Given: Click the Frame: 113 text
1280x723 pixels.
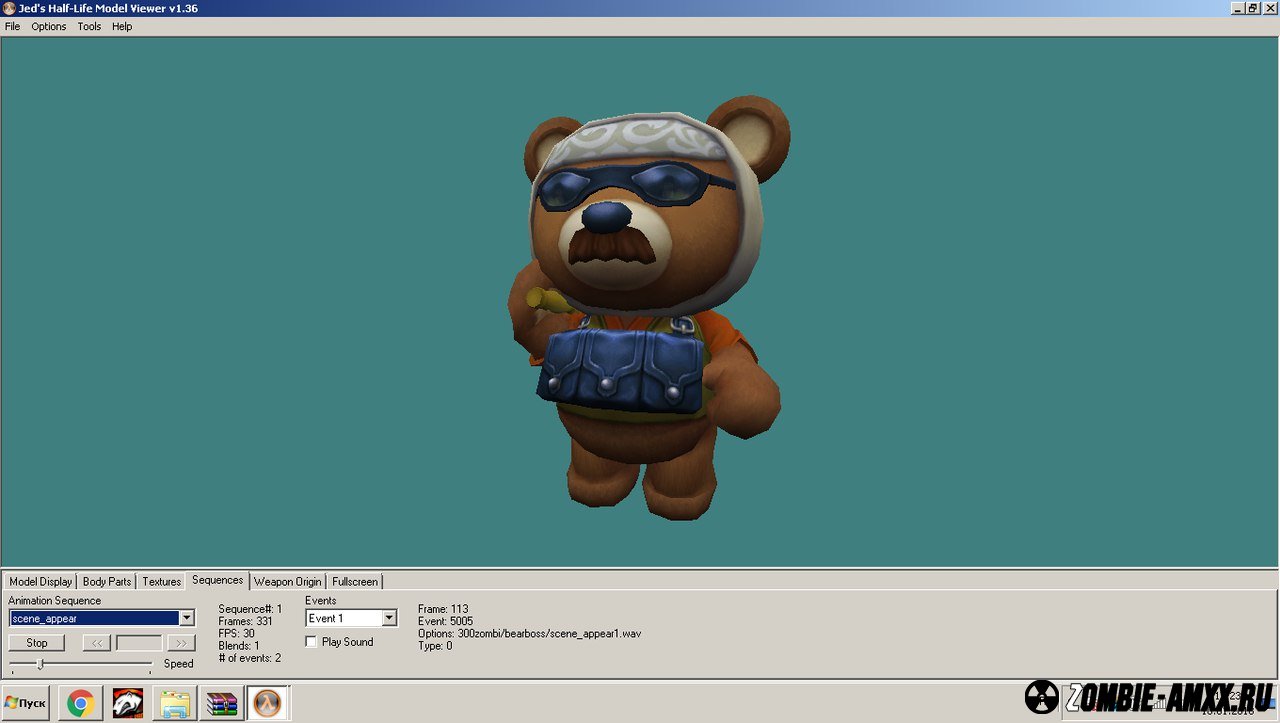Looking at the screenshot, I should point(443,609).
